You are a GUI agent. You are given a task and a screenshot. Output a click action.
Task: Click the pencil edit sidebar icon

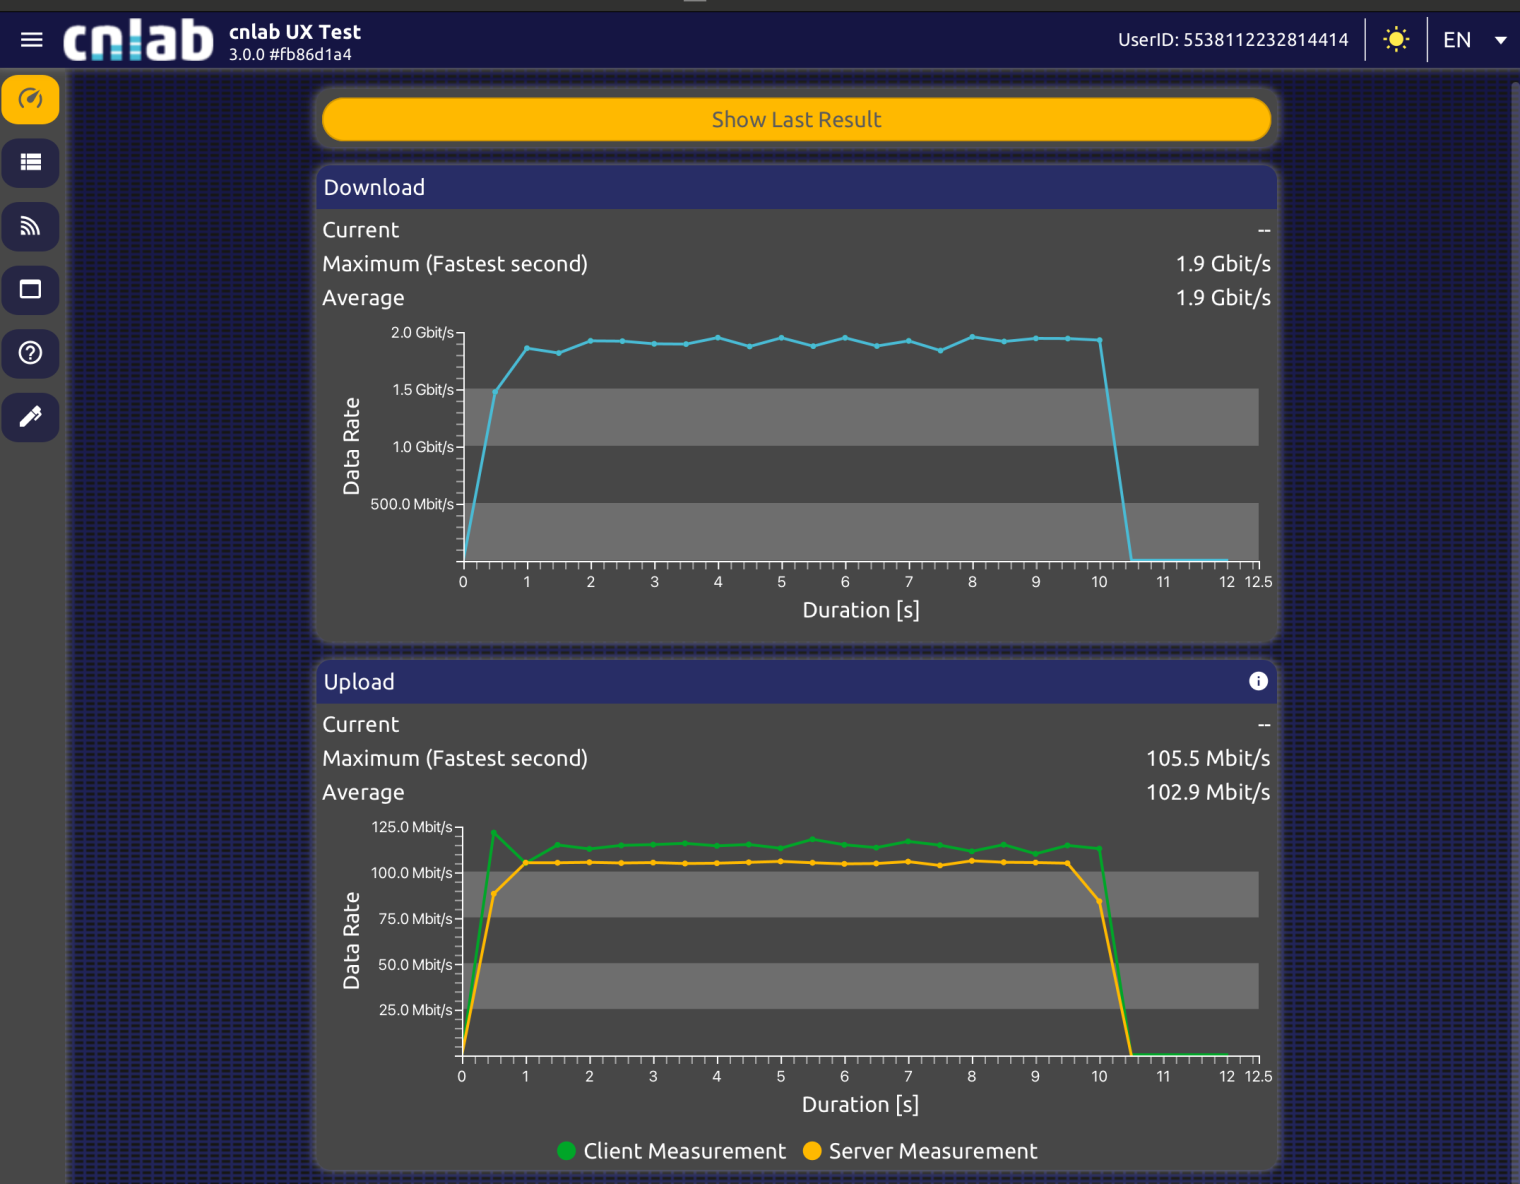pos(31,417)
